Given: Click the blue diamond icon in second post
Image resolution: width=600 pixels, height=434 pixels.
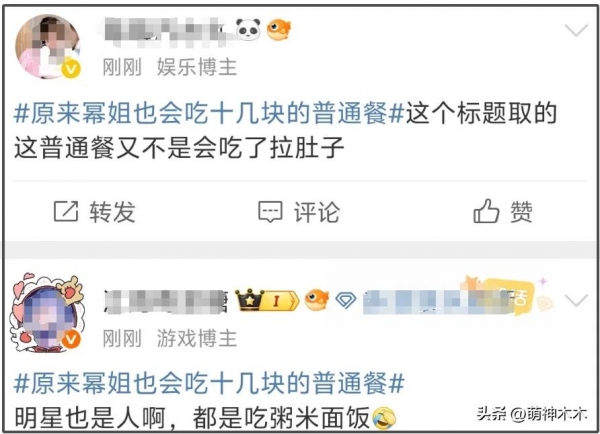Looking at the screenshot, I should pos(346,300).
